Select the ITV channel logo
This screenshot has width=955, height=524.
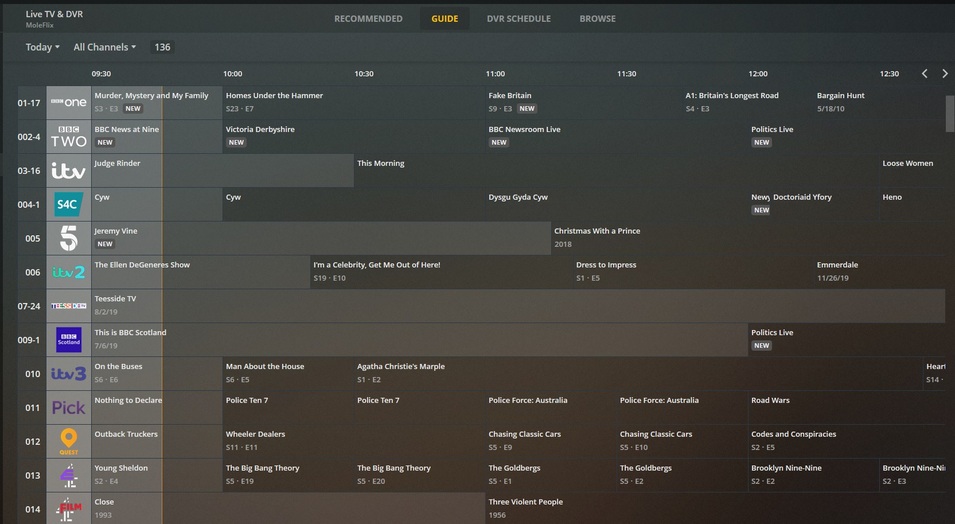[69, 171]
